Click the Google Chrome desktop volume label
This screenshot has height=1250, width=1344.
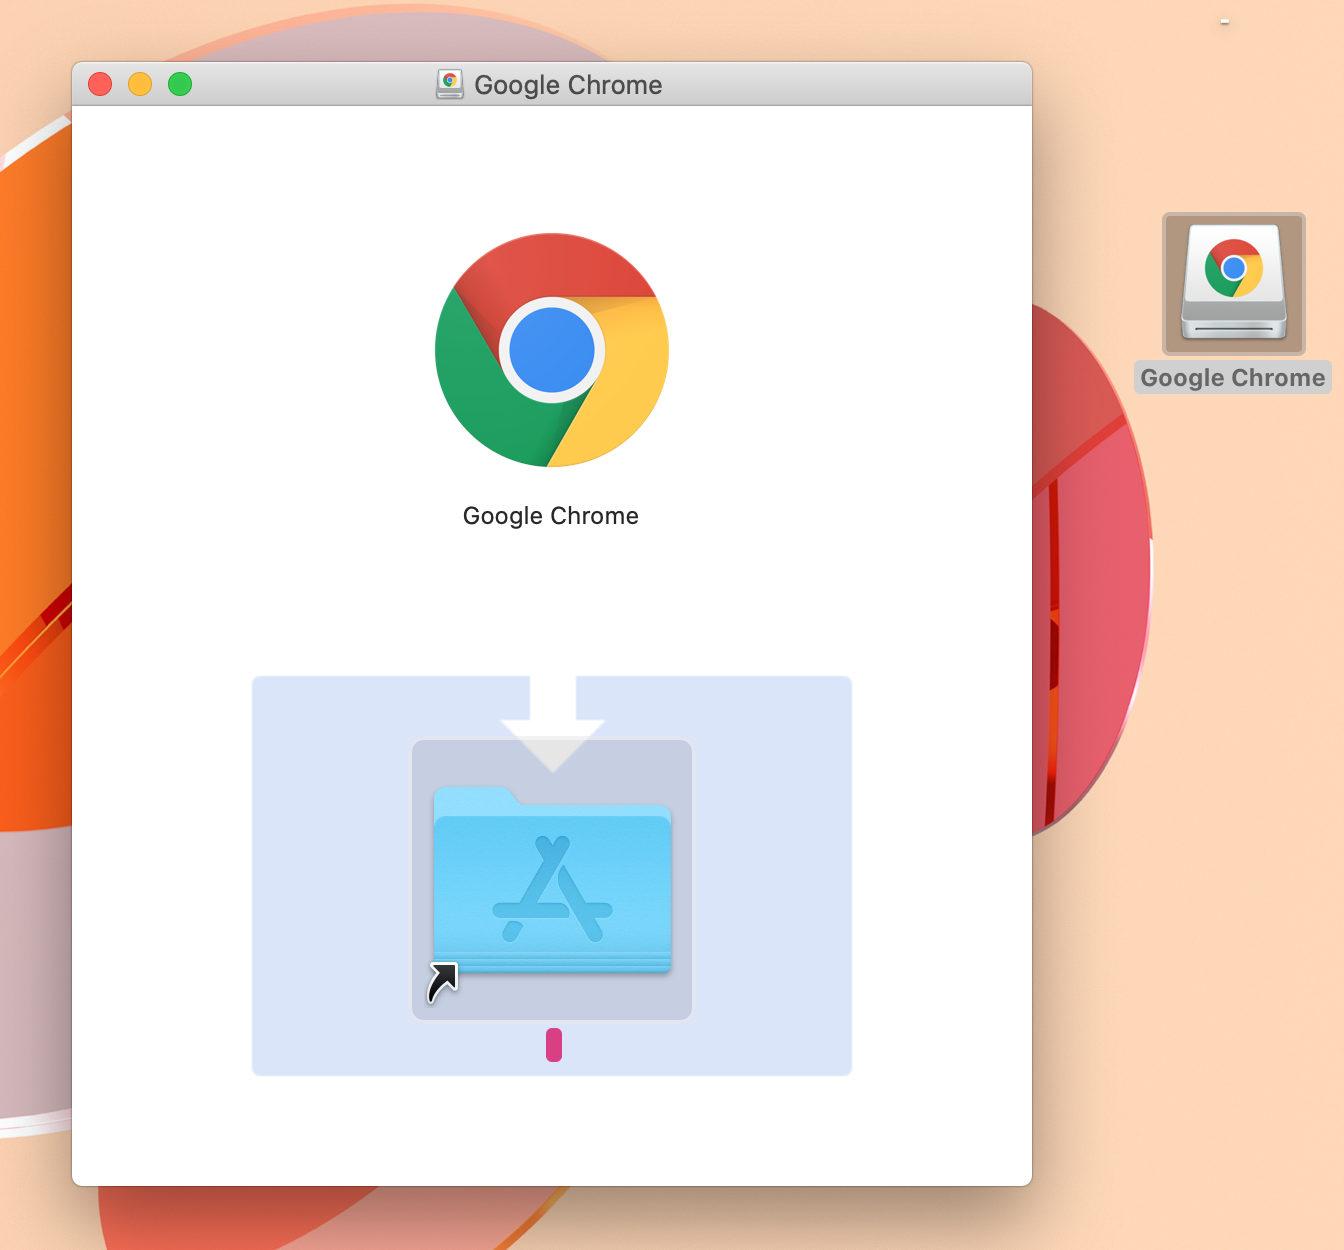1233,377
